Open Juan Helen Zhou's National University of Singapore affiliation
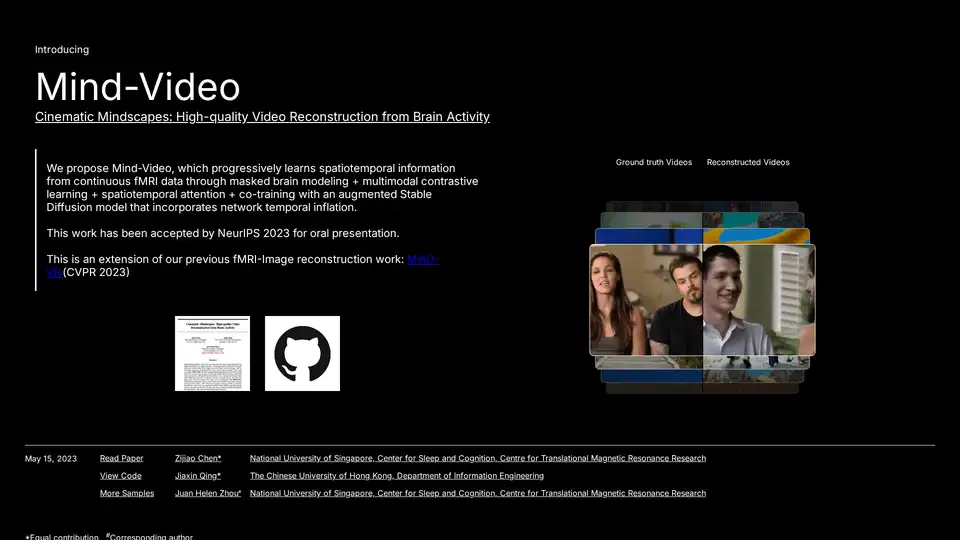 pyautogui.click(x=477, y=493)
